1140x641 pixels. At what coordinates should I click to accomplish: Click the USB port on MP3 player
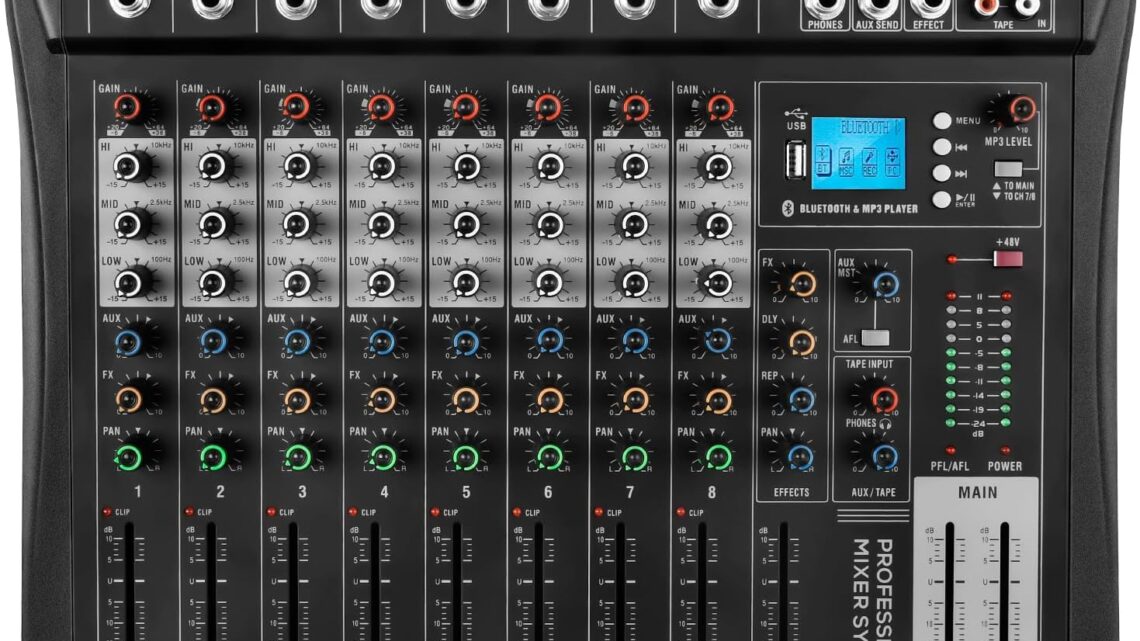pyautogui.click(x=795, y=159)
